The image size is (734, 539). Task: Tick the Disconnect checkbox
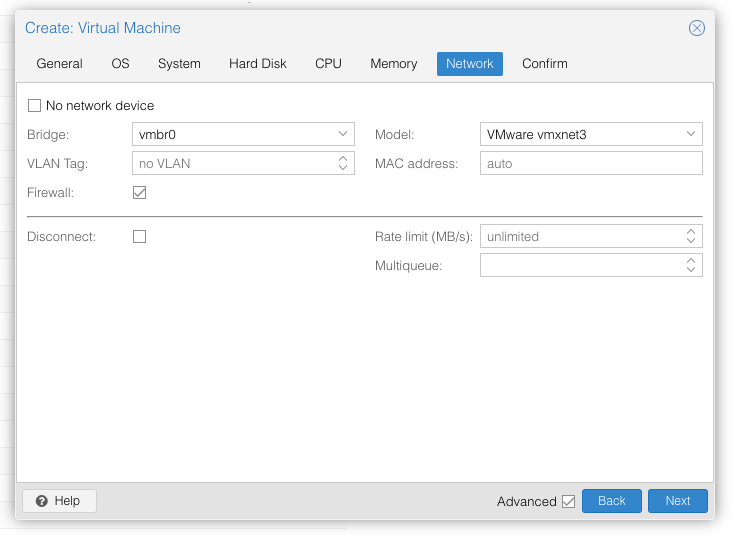click(139, 236)
